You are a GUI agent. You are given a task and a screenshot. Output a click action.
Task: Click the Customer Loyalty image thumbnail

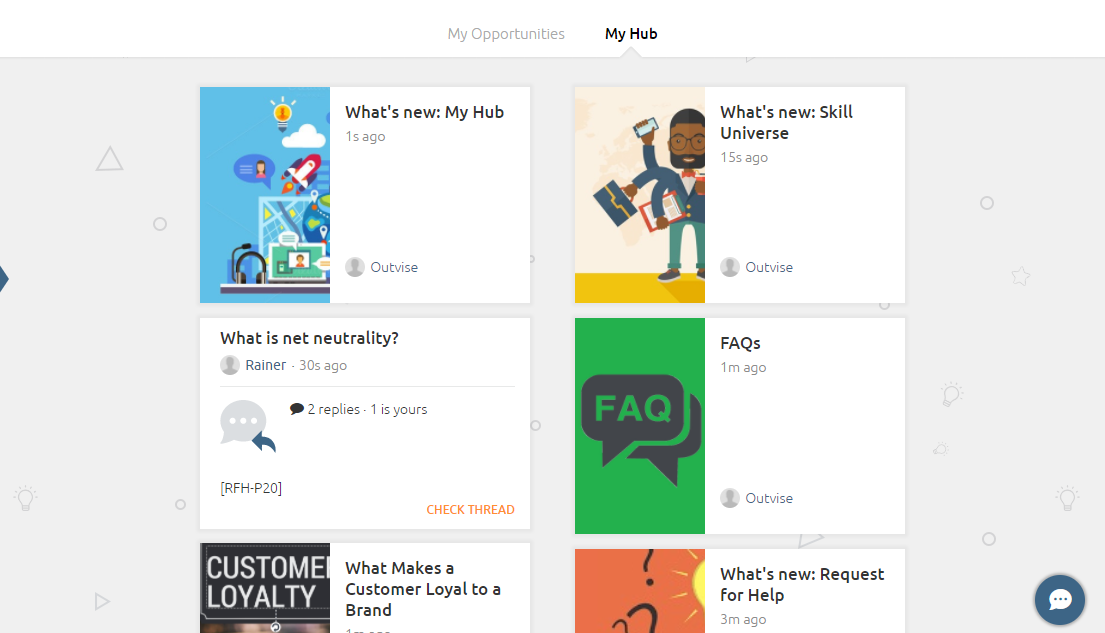point(265,590)
